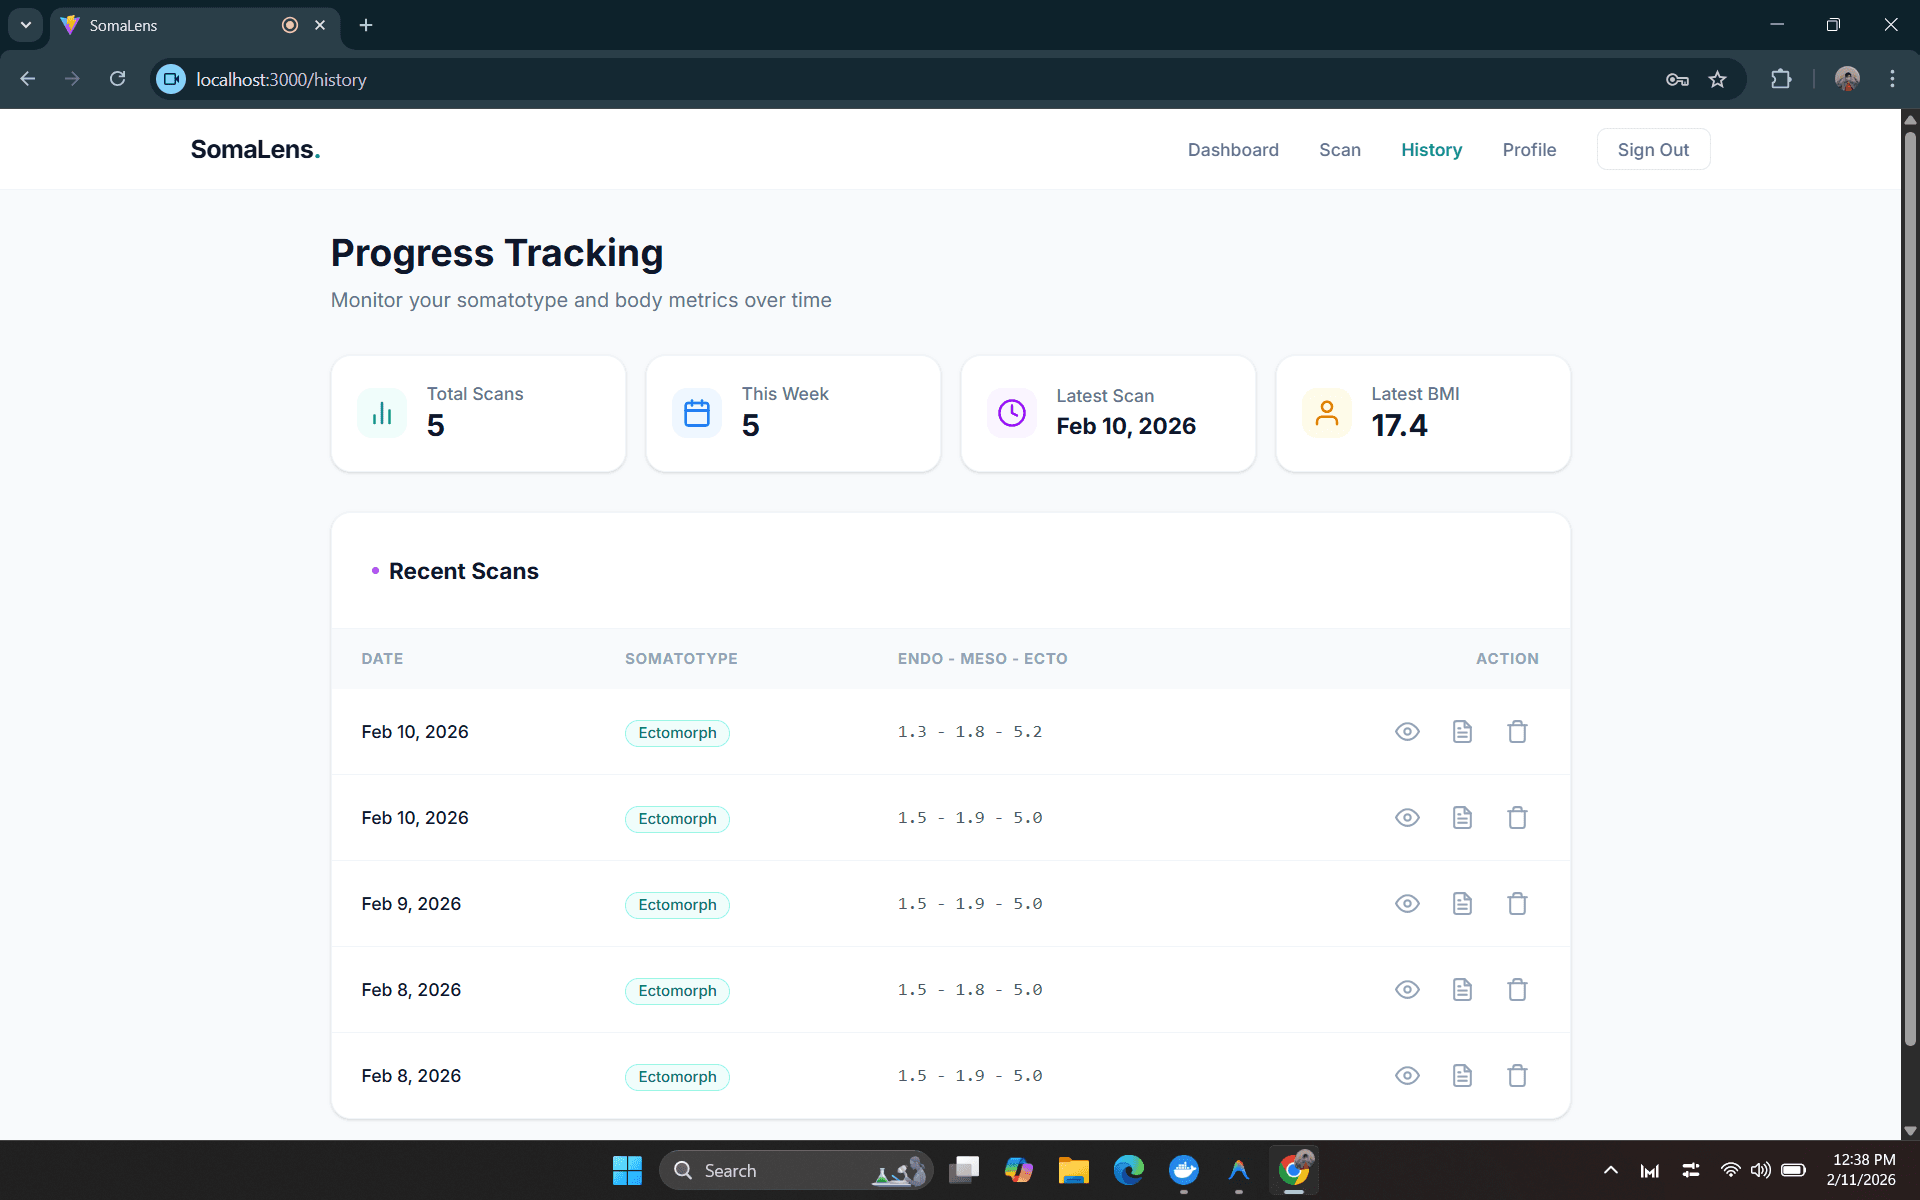Show hidden system tray icons
This screenshot has height=1200, width=1920.
(1610, 1170)
